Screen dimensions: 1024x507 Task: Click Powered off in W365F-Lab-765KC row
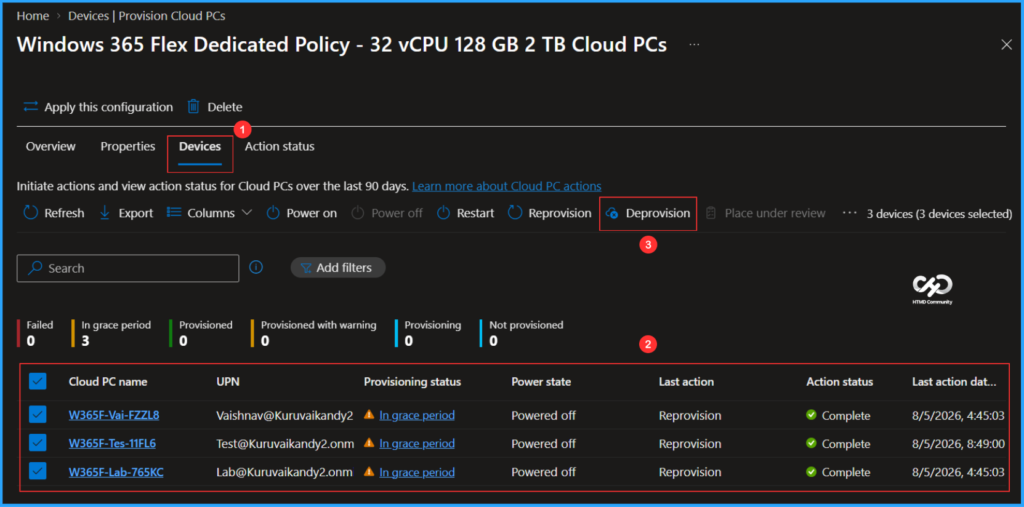coord(543,472)
